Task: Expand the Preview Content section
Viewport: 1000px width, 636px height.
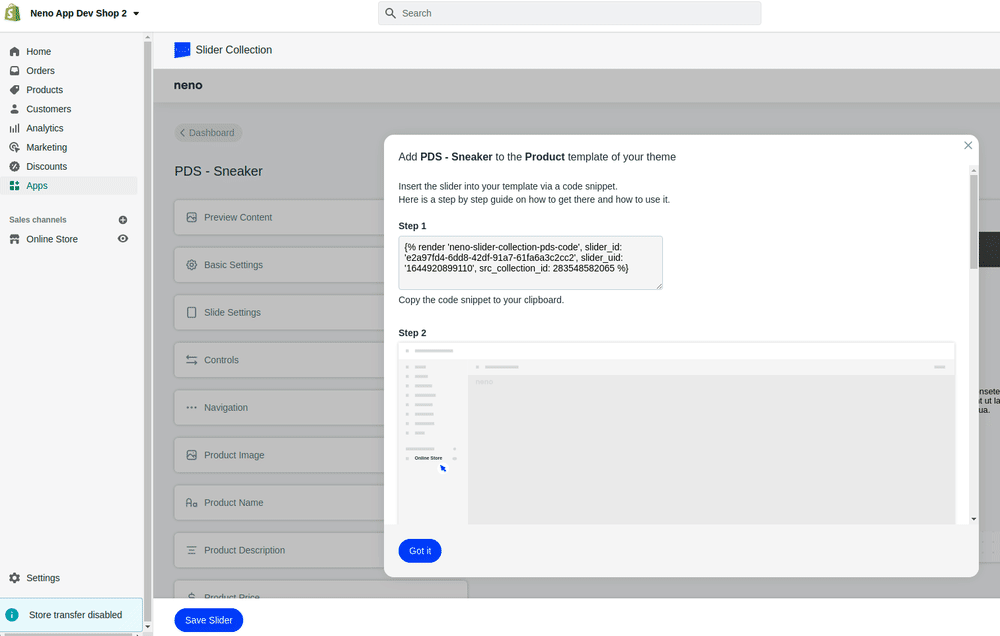Action: [x=279, y=218]
